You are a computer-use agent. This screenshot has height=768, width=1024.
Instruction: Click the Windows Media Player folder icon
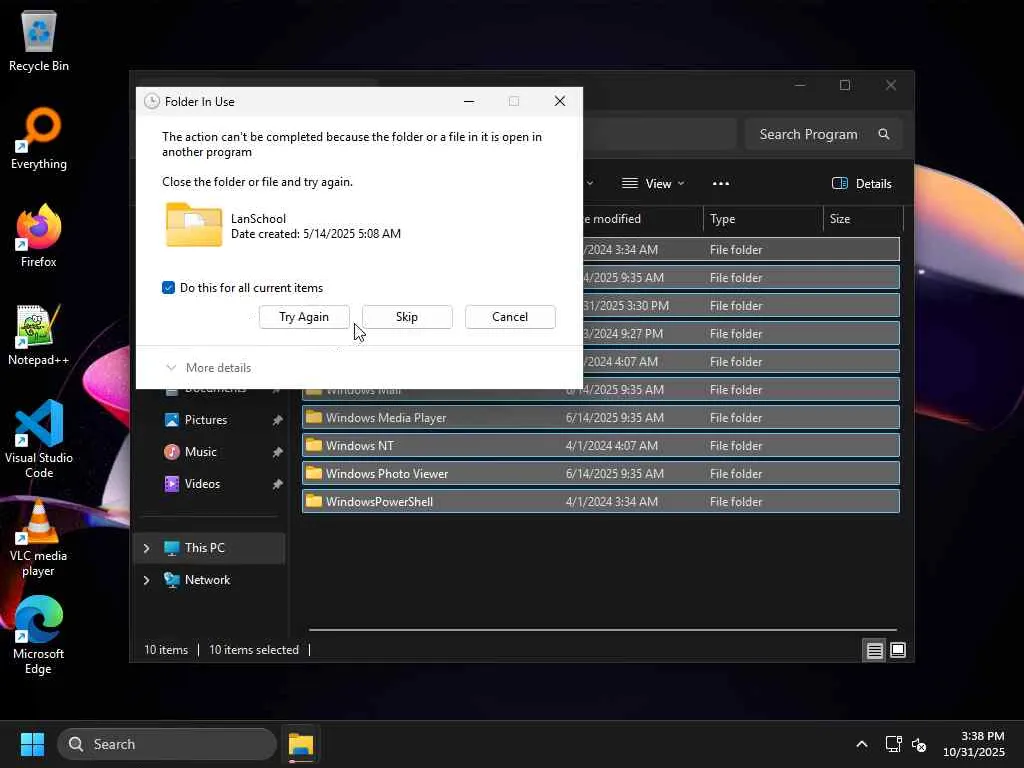pyautogui.click(x=314, y=417)
